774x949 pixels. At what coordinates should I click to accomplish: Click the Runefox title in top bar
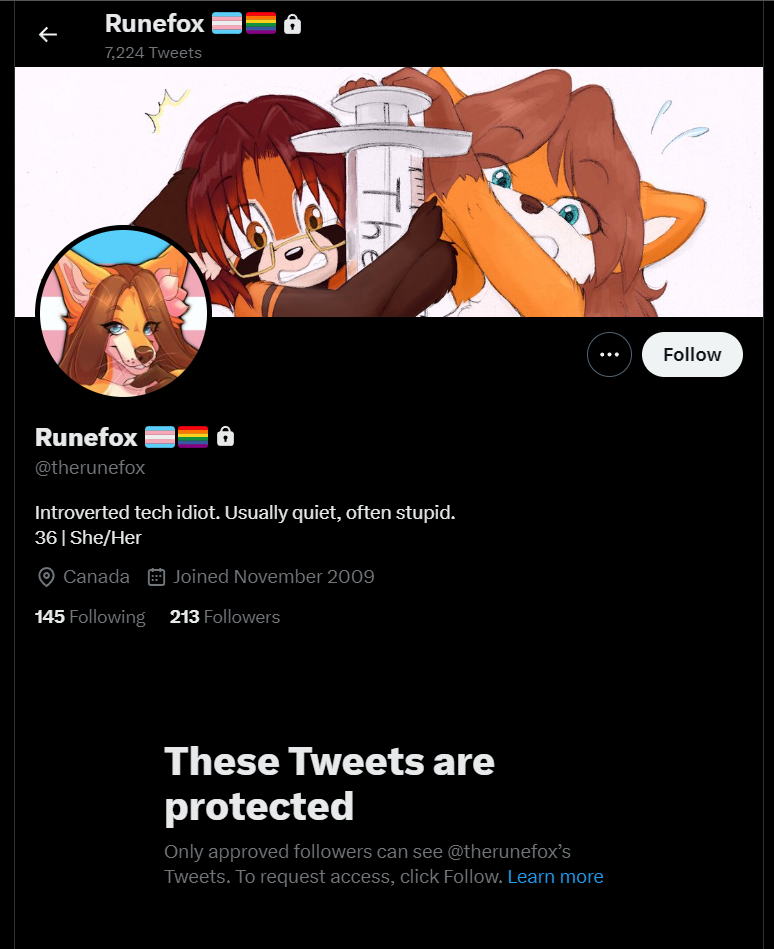point(154,24)
